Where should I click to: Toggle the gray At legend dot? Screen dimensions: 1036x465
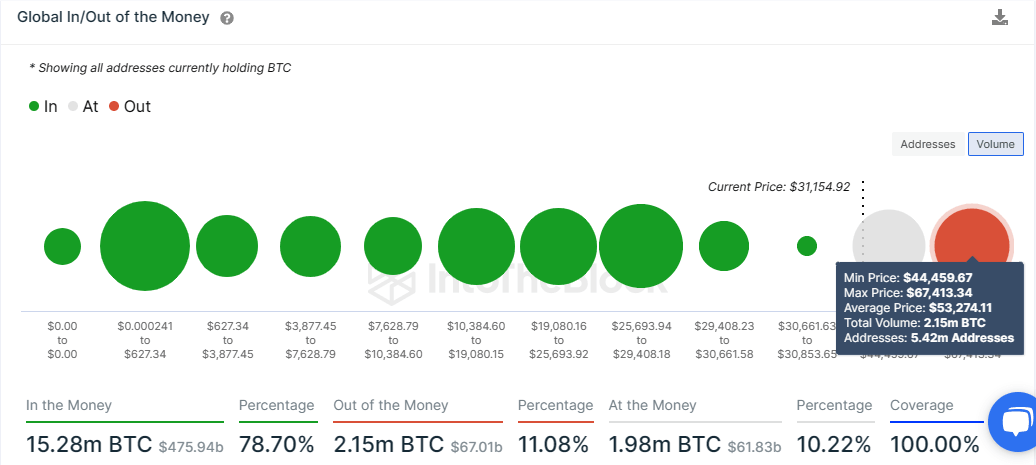click(73, 106)
